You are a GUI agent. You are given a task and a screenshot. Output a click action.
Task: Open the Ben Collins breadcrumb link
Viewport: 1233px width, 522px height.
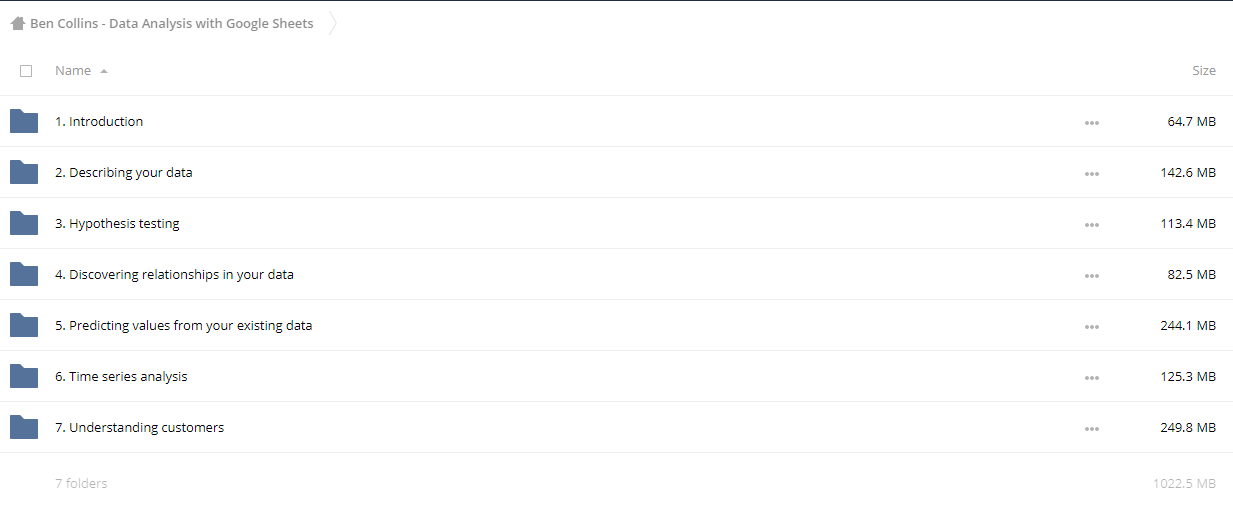pos(171,23)
